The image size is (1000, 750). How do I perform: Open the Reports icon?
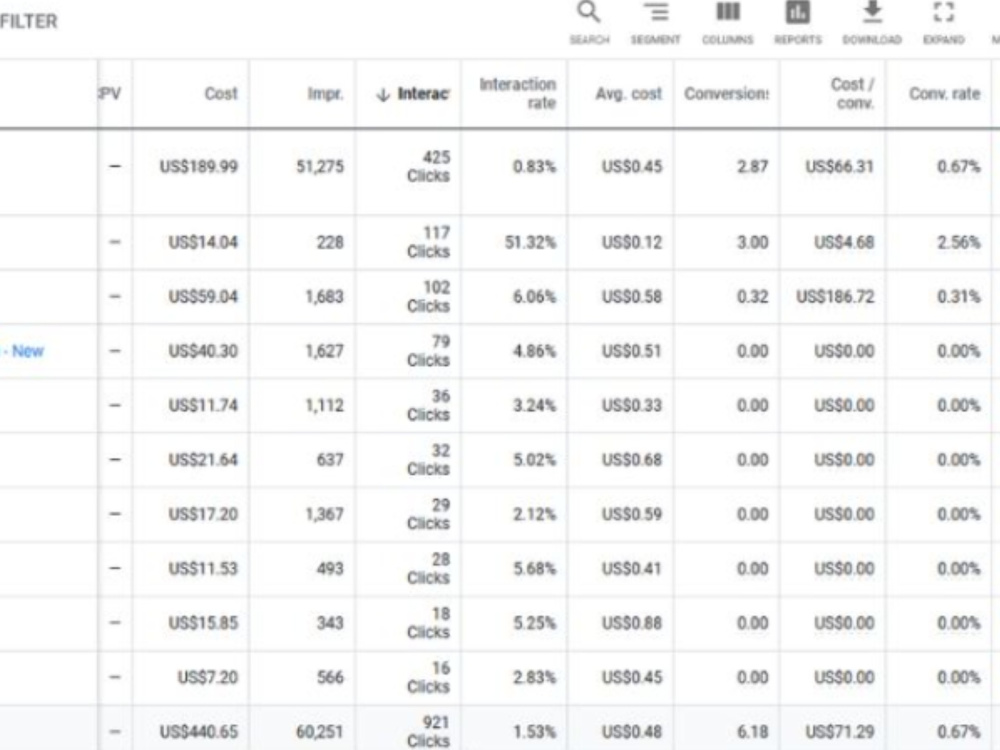click(x=797, y=12)
